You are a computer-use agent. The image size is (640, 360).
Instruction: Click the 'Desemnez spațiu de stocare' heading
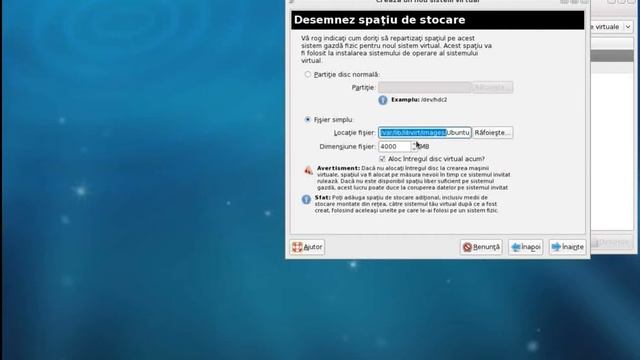coord(380,20)
